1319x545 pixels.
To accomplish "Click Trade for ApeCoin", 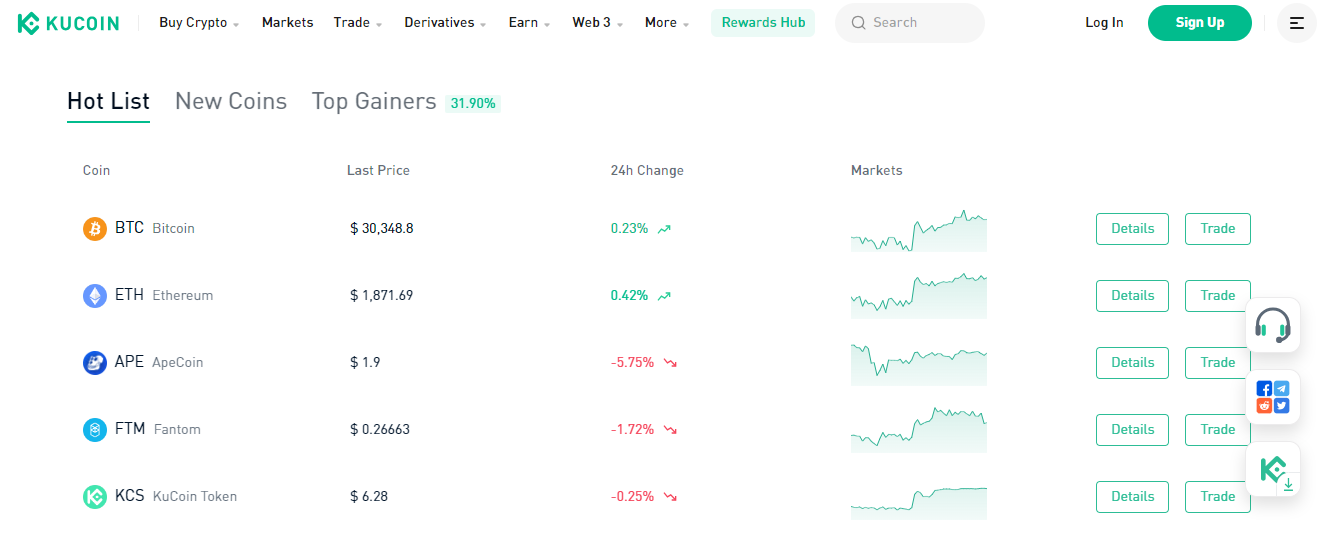I will pyautogui.click(x=1218, y=363).
